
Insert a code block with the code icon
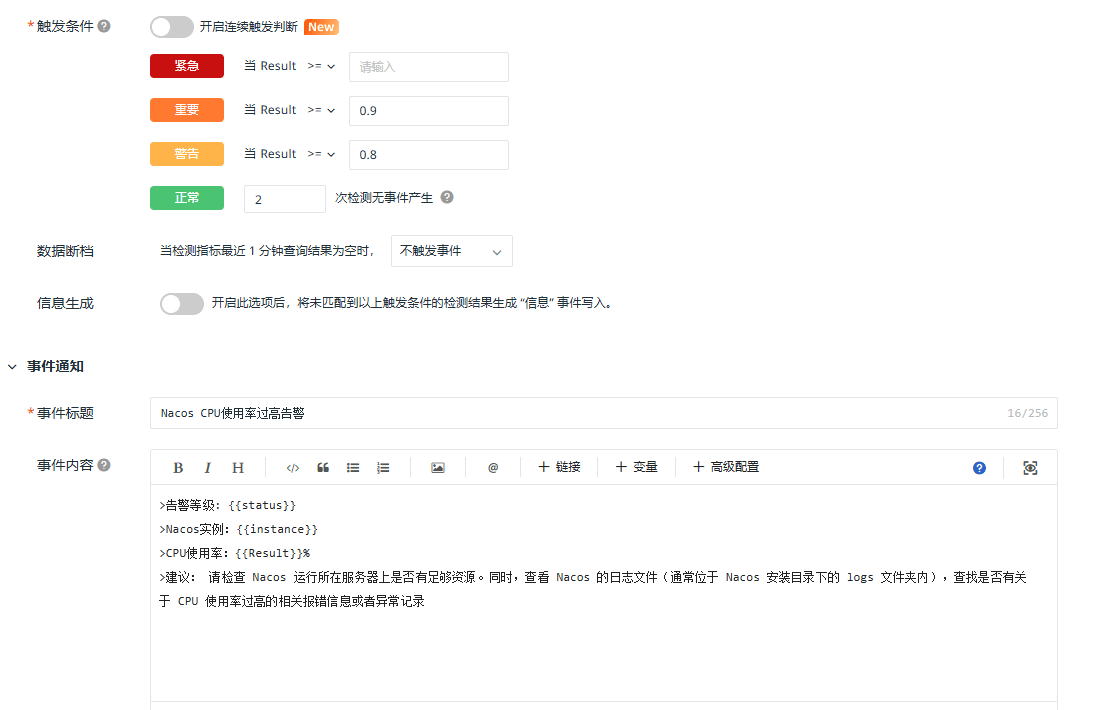(x=293, y=467)
